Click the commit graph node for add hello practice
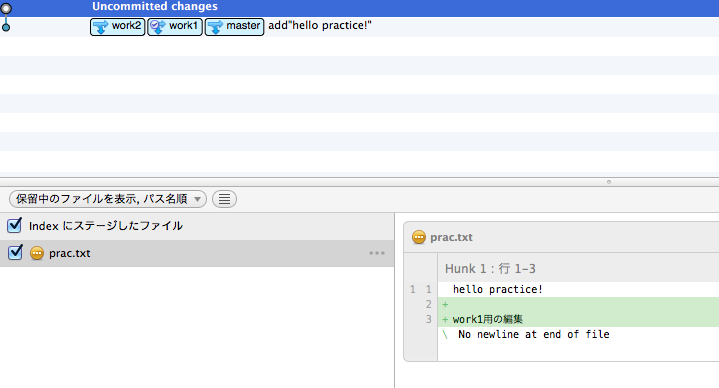Viewport: 719px width, 388px height. coord(6,28)
